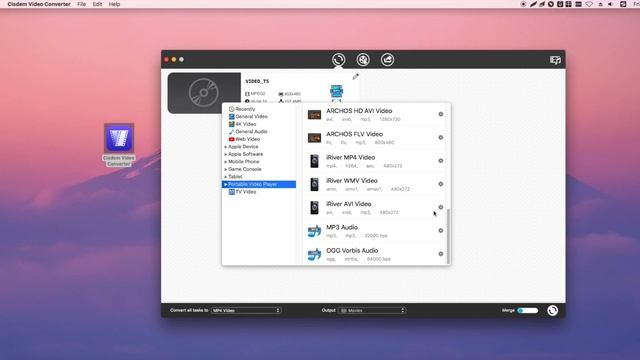Click the MP3 Audio music icon
Viewport: 640px width, 360px height.
tap(314, 231)
